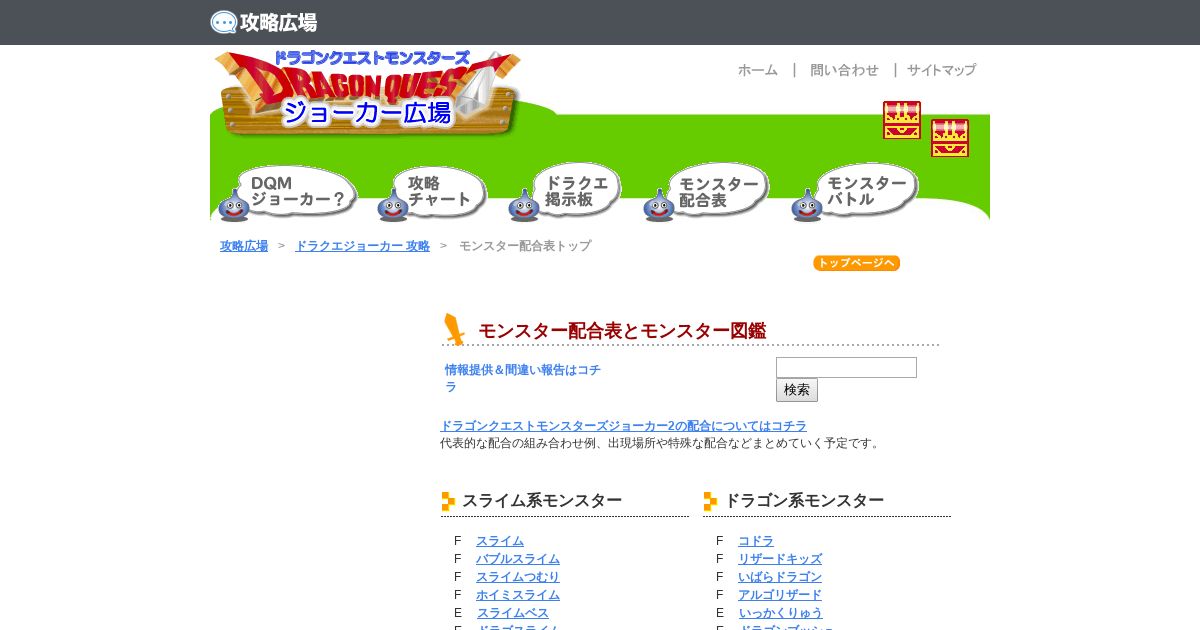Viewport: 1200px width, 630px height.
Task: Click the 攻略広場 breadcrumb link
Action: (244, 246)
